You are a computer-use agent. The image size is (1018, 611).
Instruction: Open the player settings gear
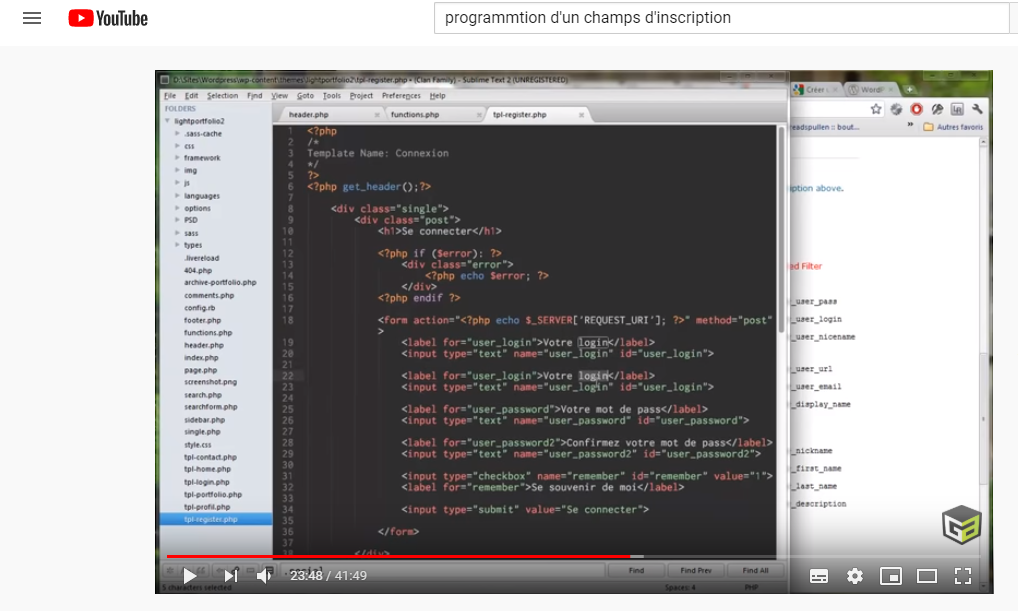(855, 576)
